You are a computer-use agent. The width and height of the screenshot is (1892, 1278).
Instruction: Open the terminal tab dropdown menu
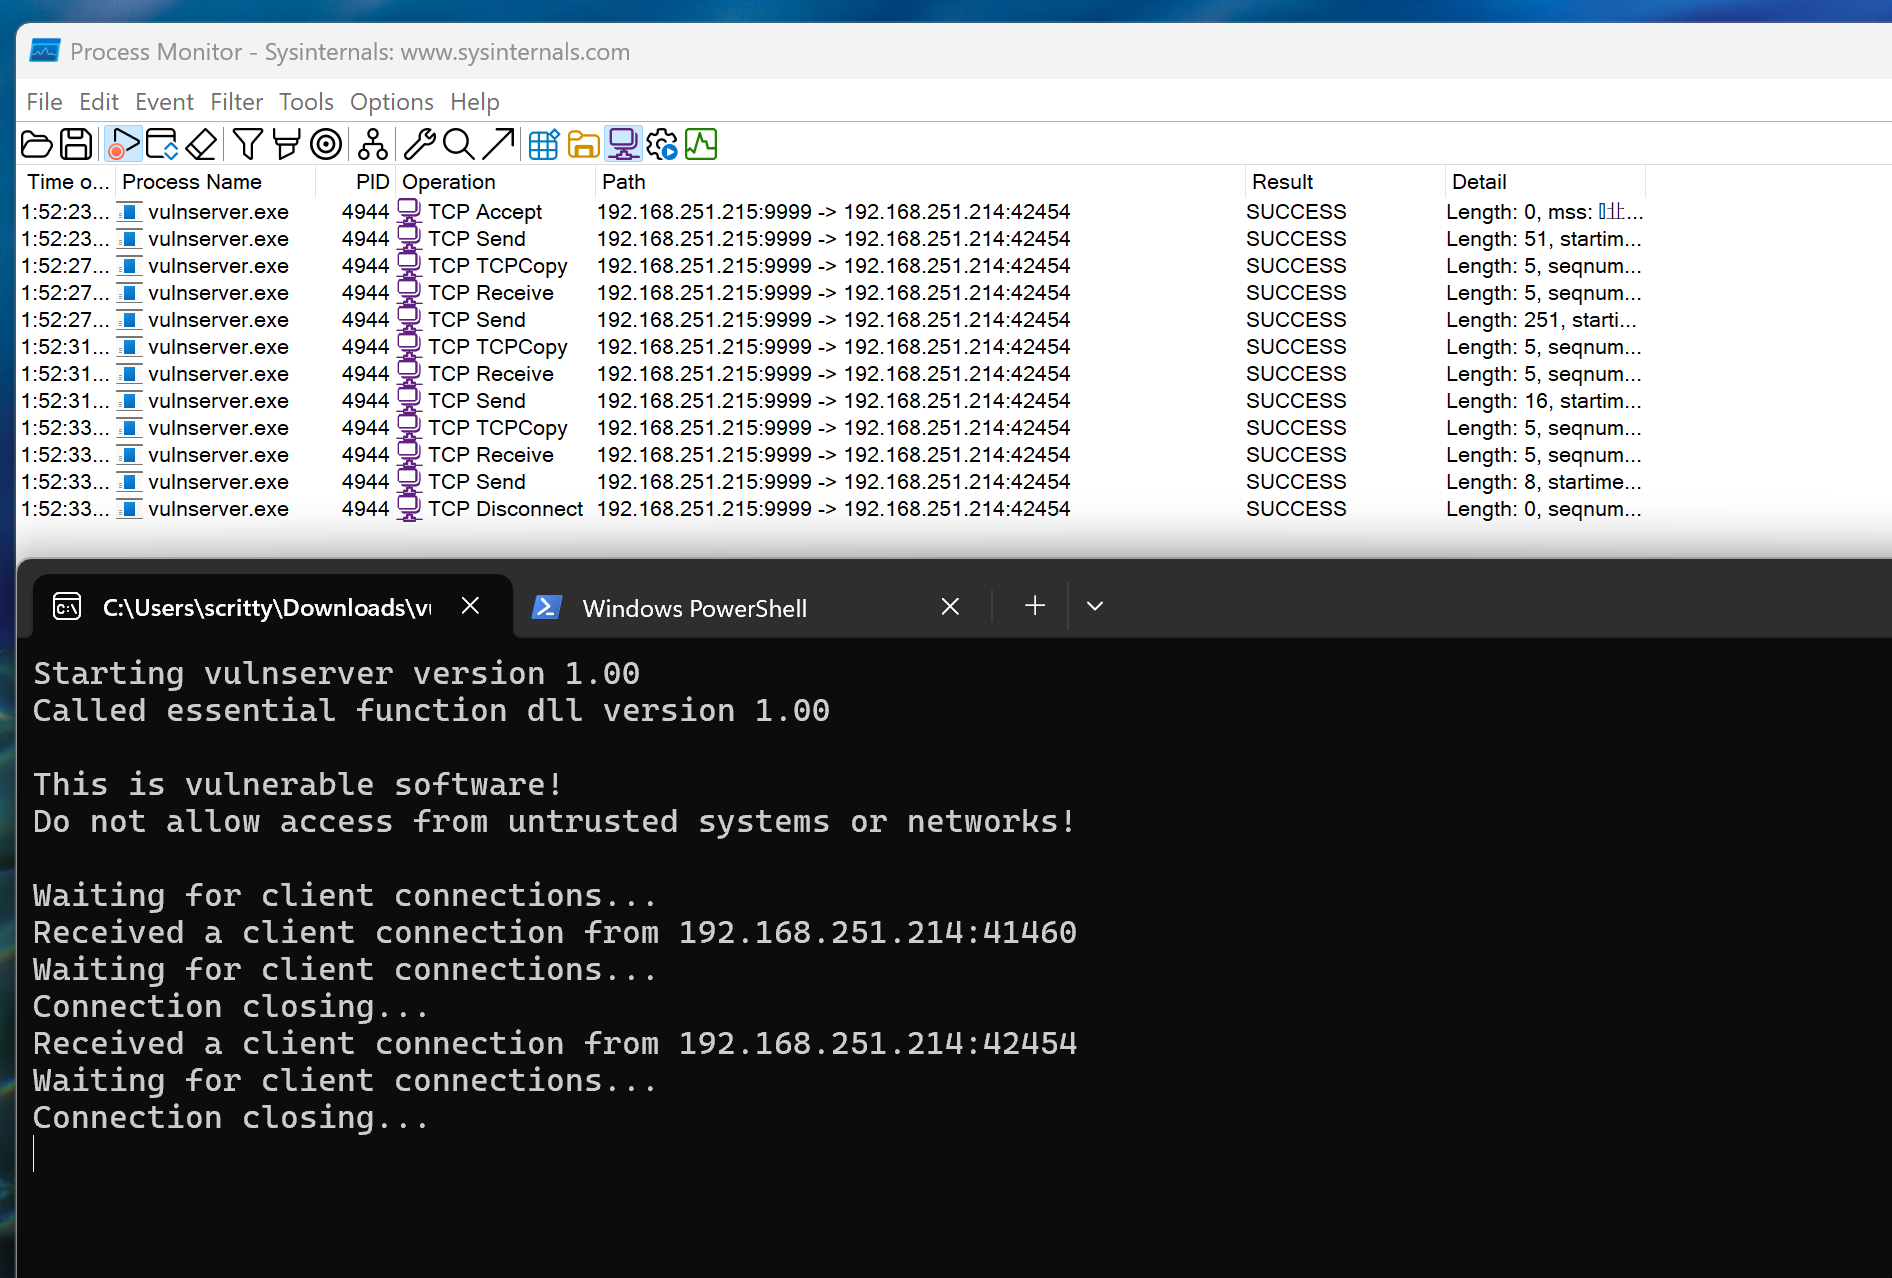[1094, 606]
